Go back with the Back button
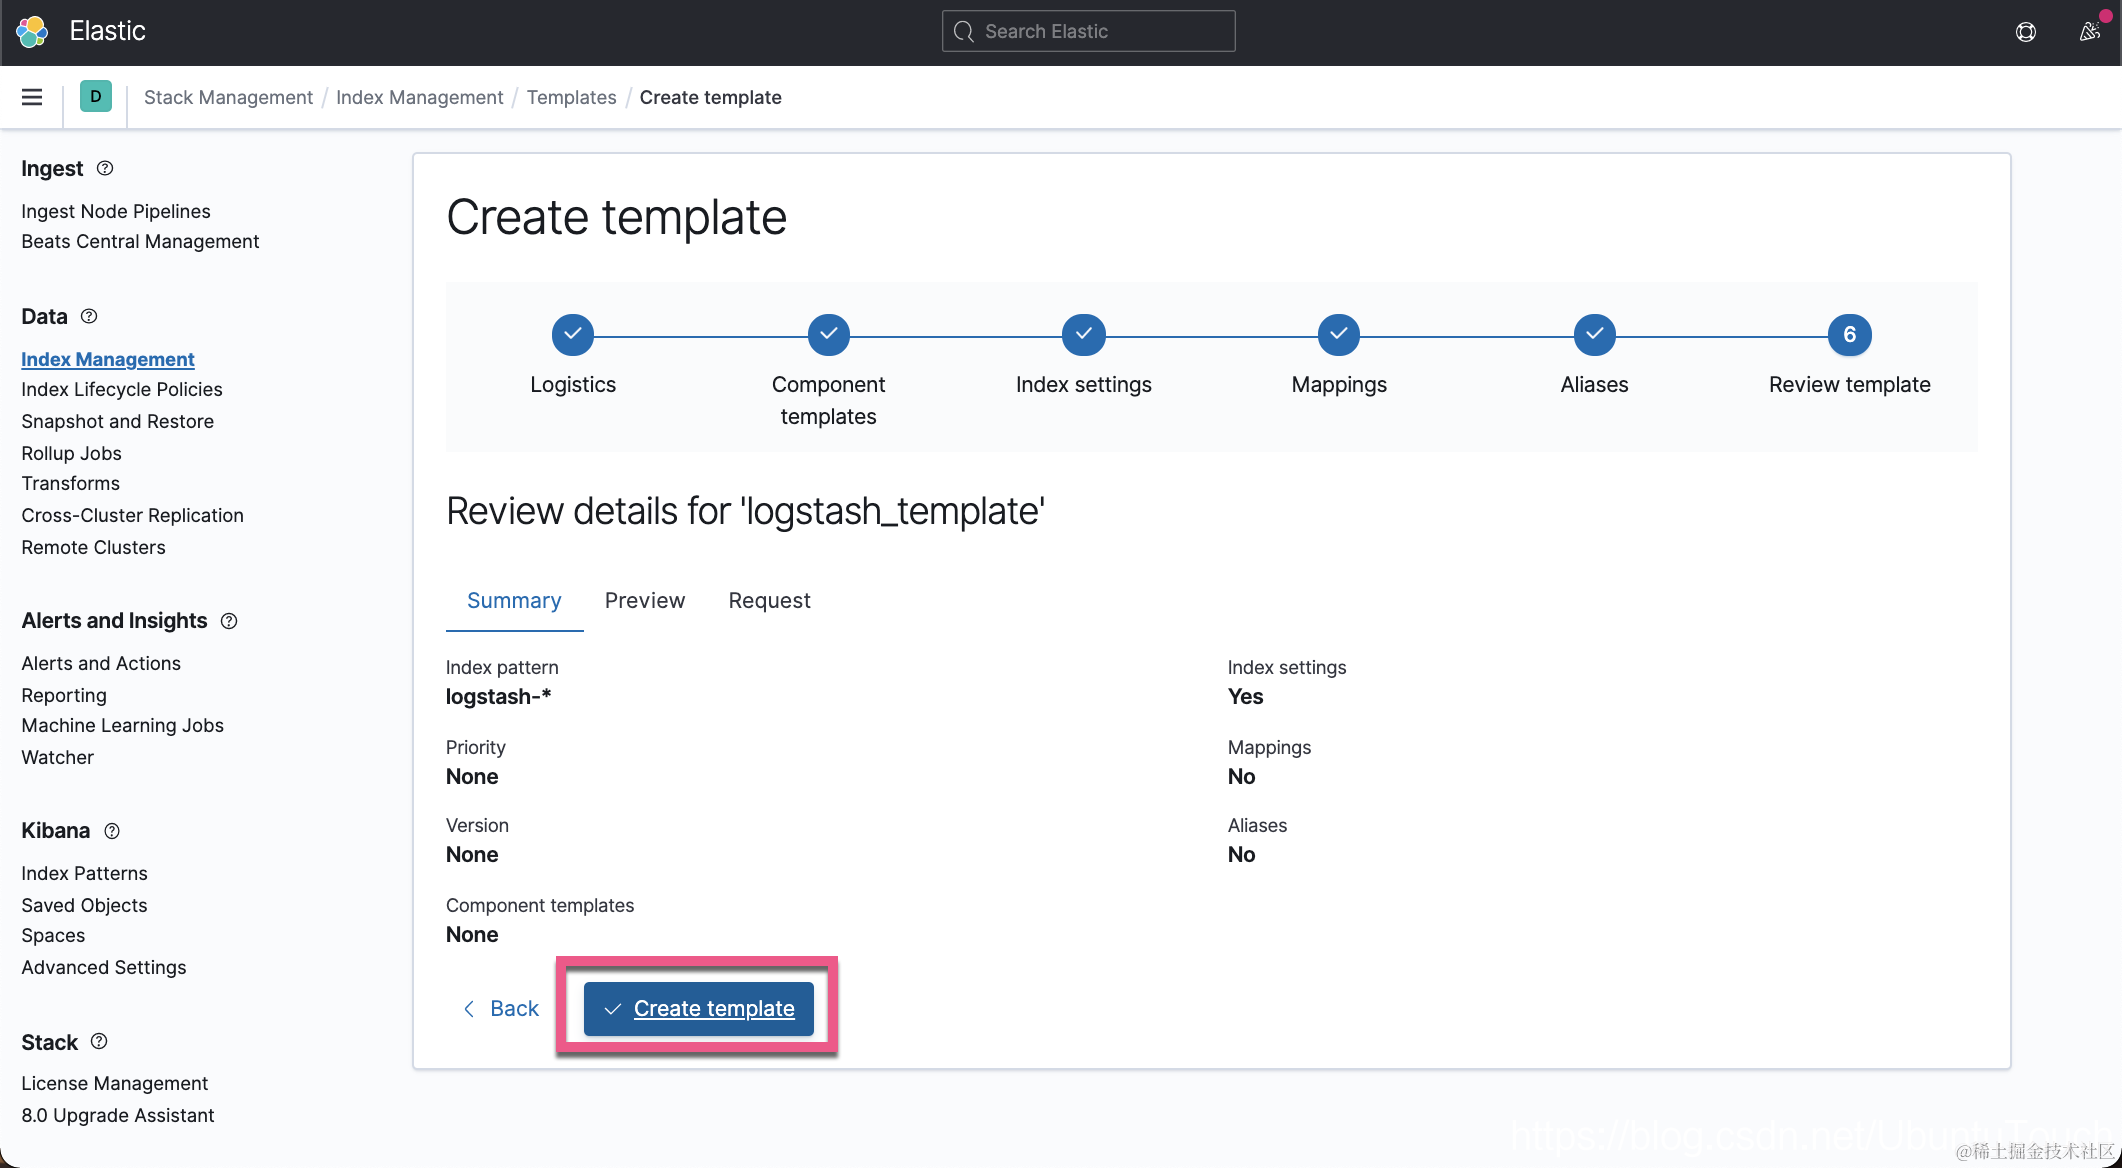 [x=501, y=1008]
